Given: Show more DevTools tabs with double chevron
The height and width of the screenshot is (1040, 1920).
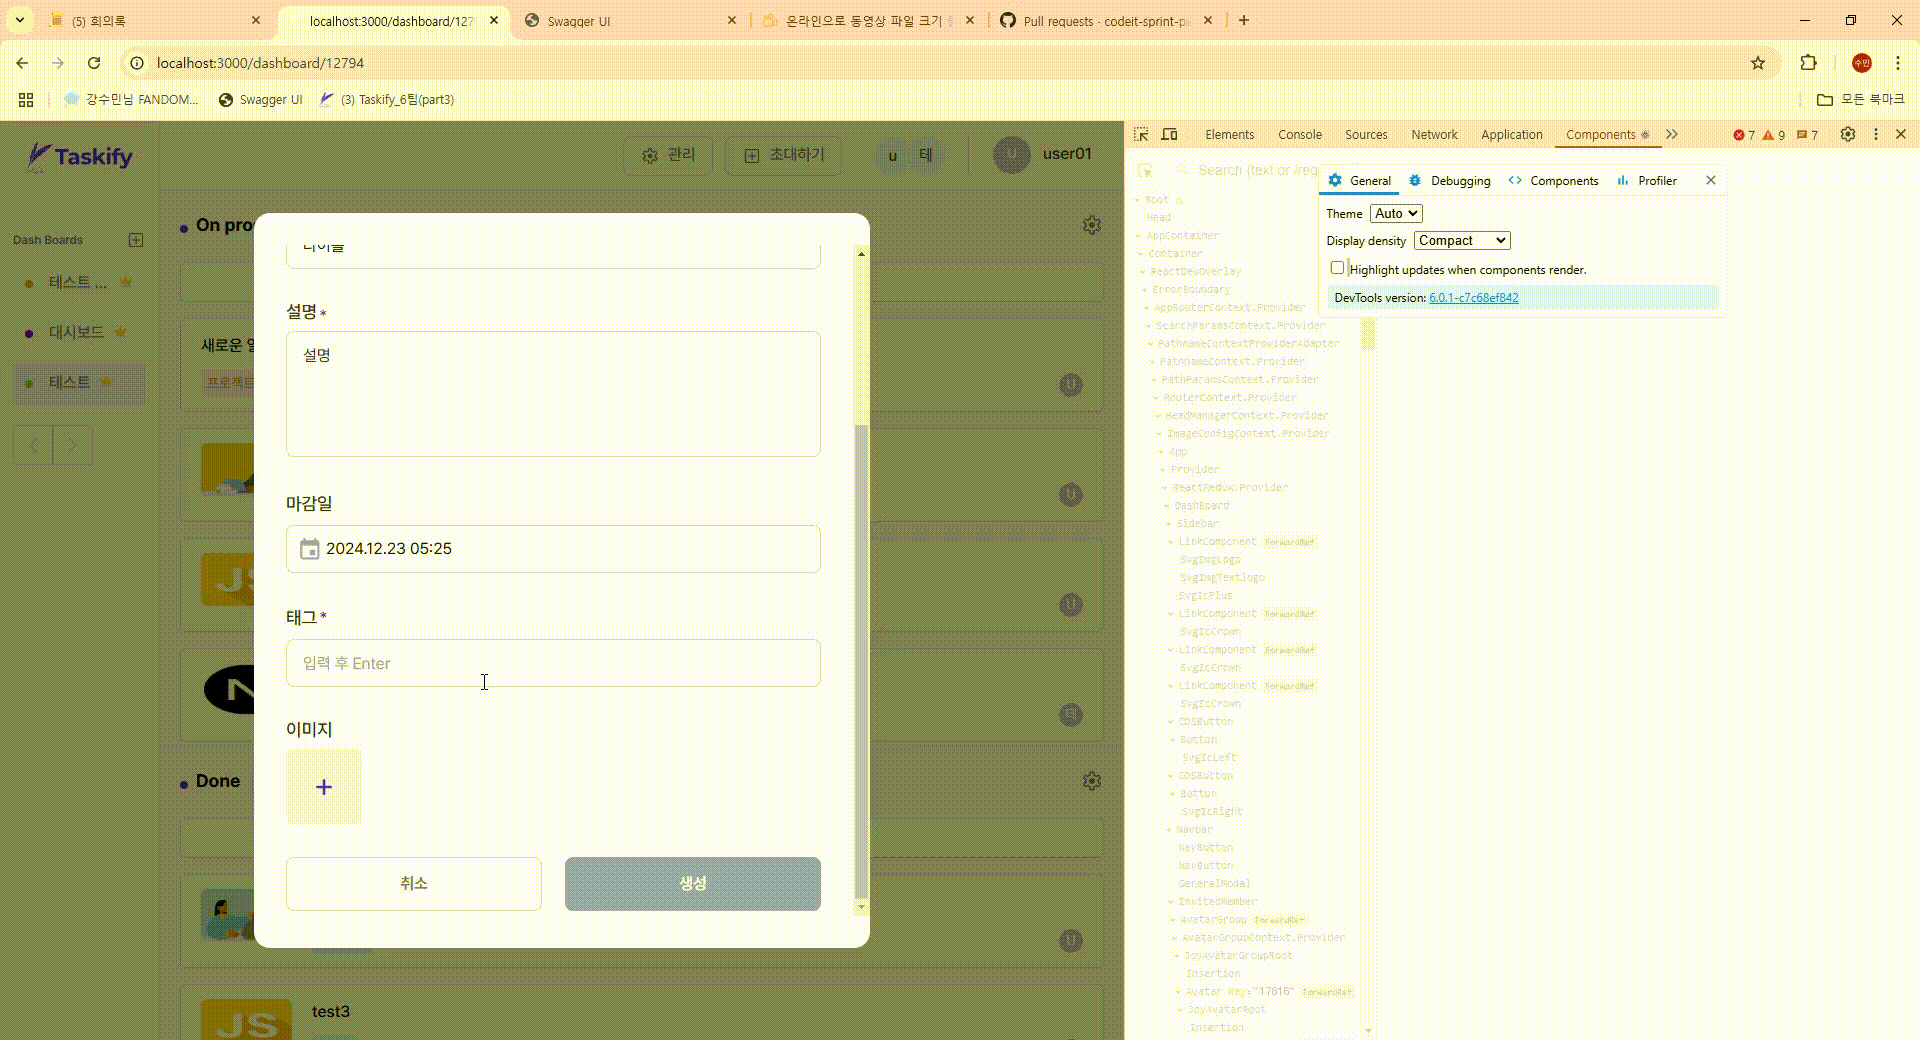Looking at the screenshot, I should pos(1672,134).
